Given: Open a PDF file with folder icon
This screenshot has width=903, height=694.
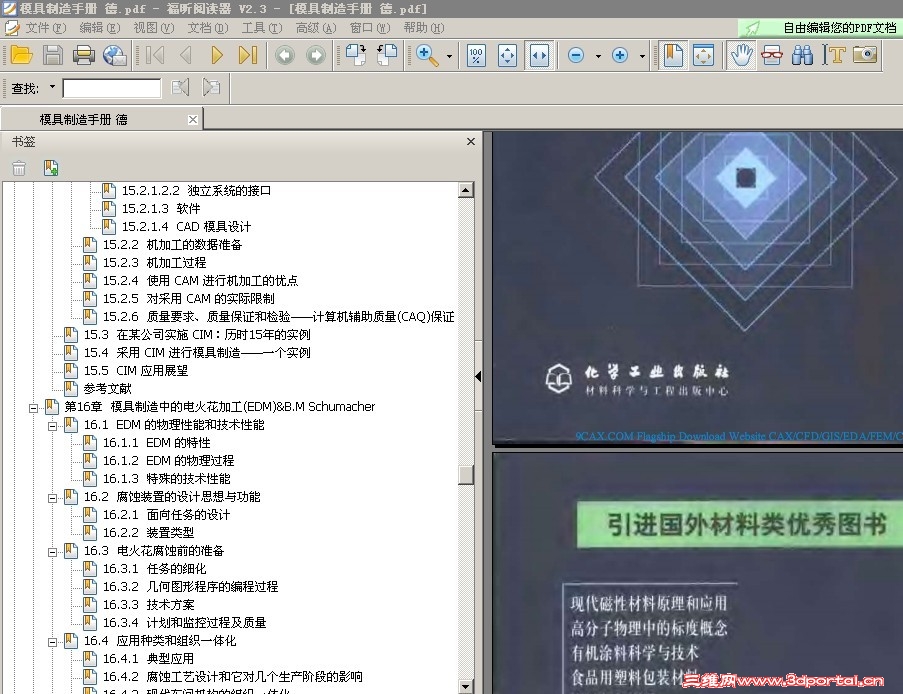Looking at the screenshot, I should [21, 55].
